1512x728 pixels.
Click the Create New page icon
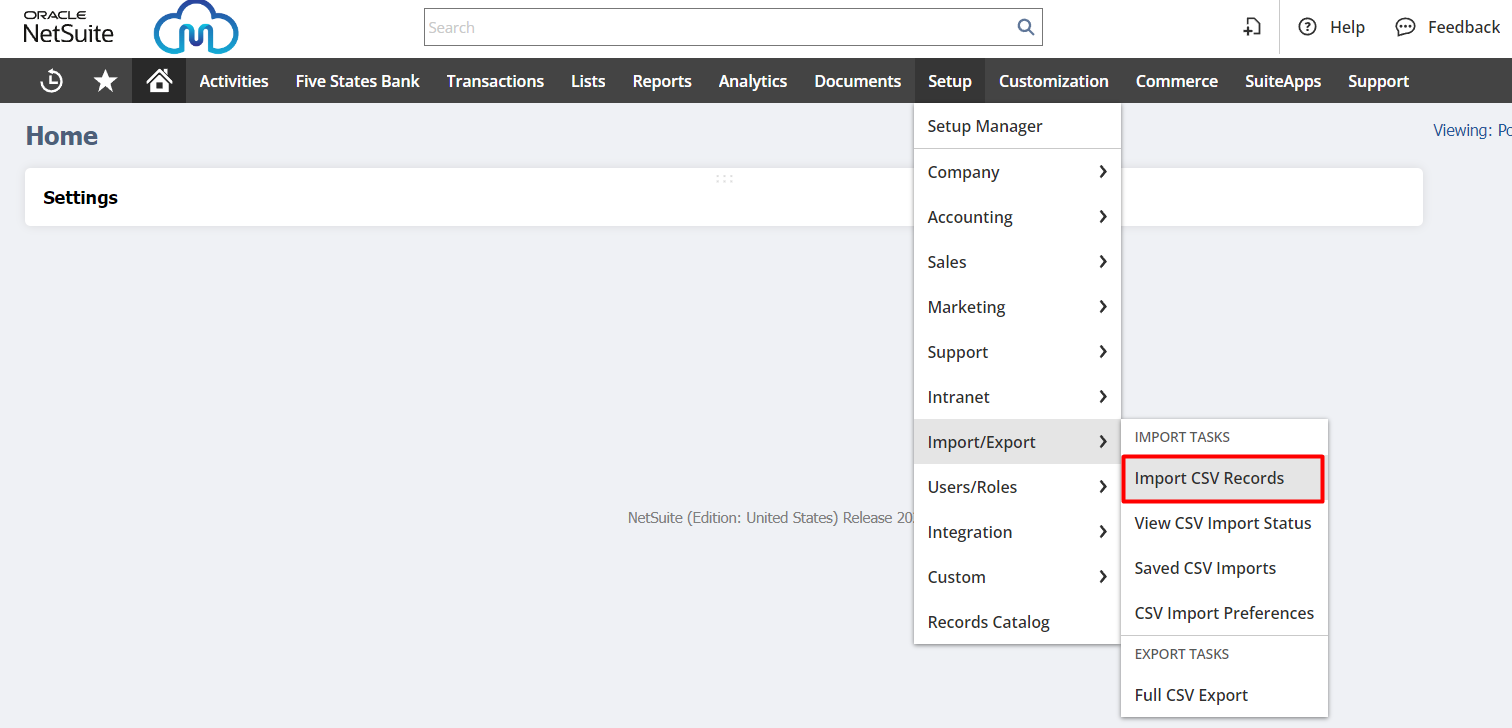click(x=1252, y=27)
